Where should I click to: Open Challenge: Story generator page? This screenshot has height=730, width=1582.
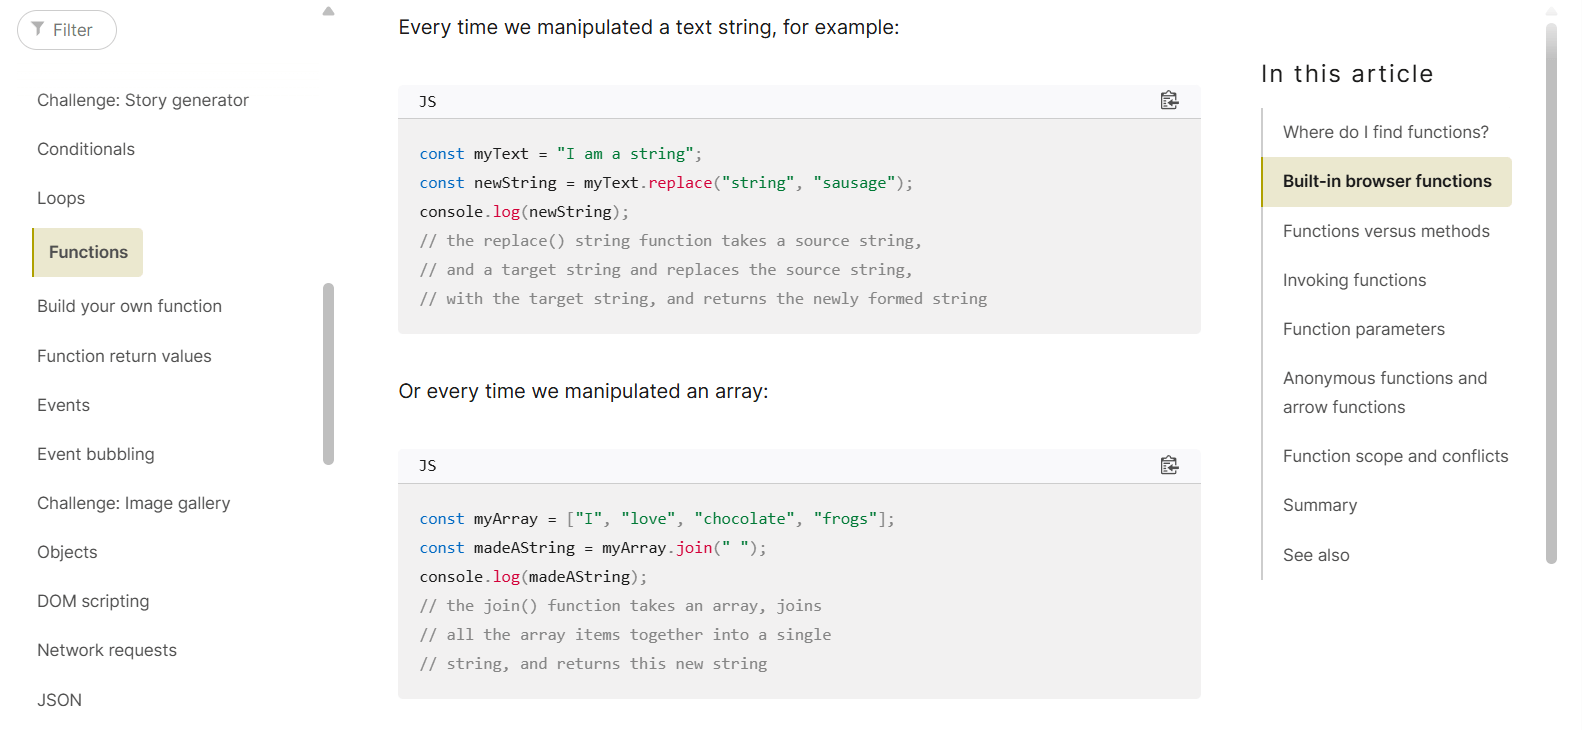[x=143, y=100]
